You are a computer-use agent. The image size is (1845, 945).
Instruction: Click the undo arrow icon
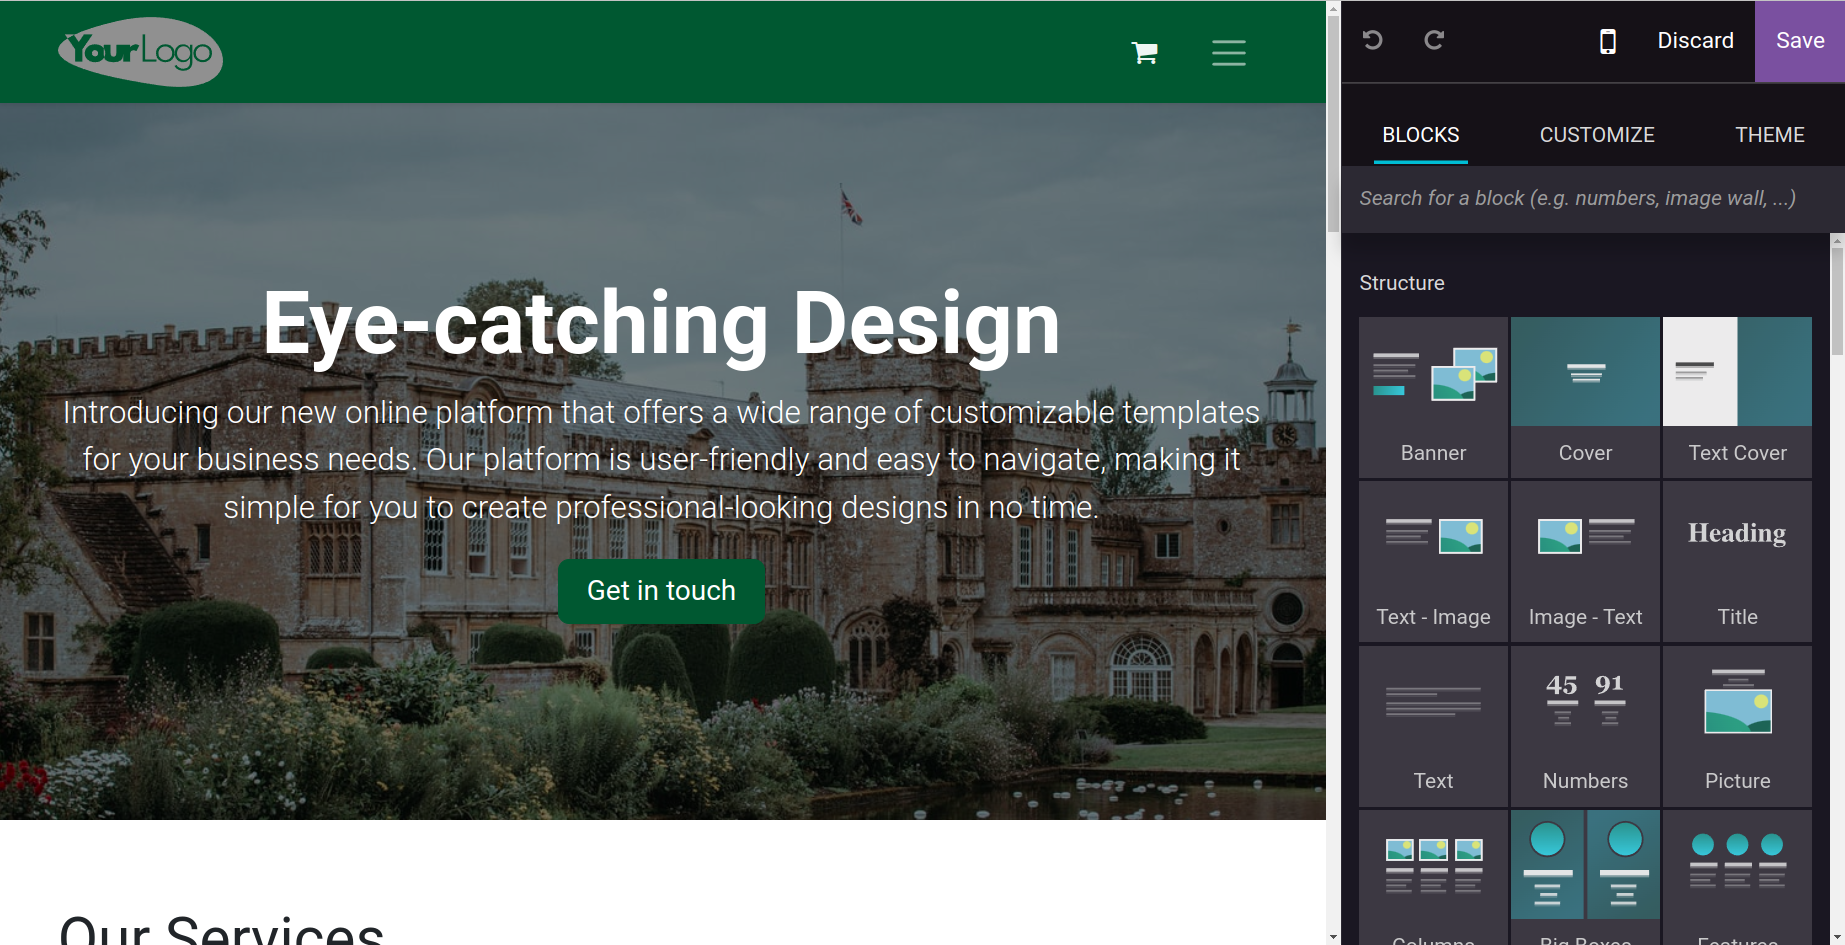pyautogui.click(x=1372, y=40)
